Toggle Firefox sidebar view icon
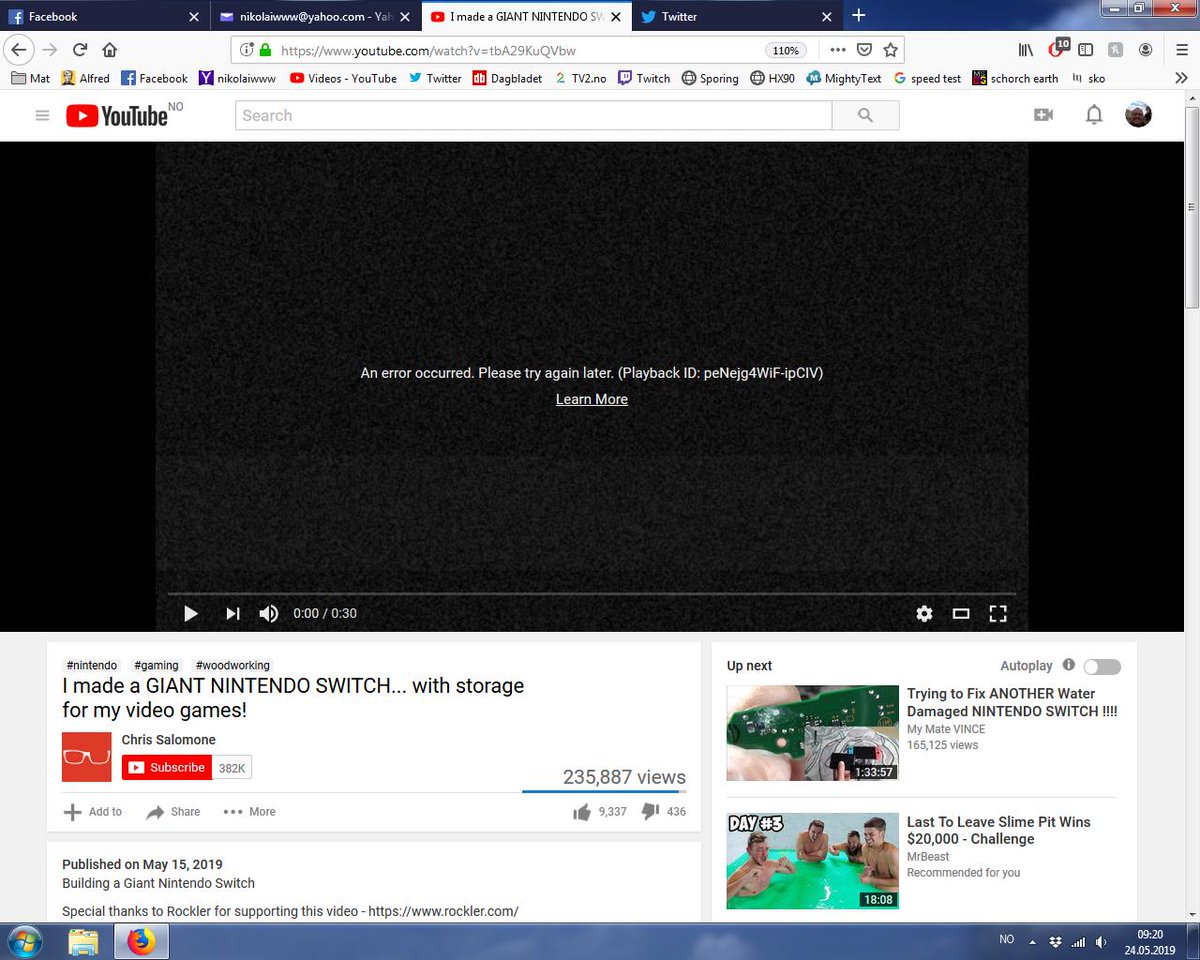 (1086, 50)
